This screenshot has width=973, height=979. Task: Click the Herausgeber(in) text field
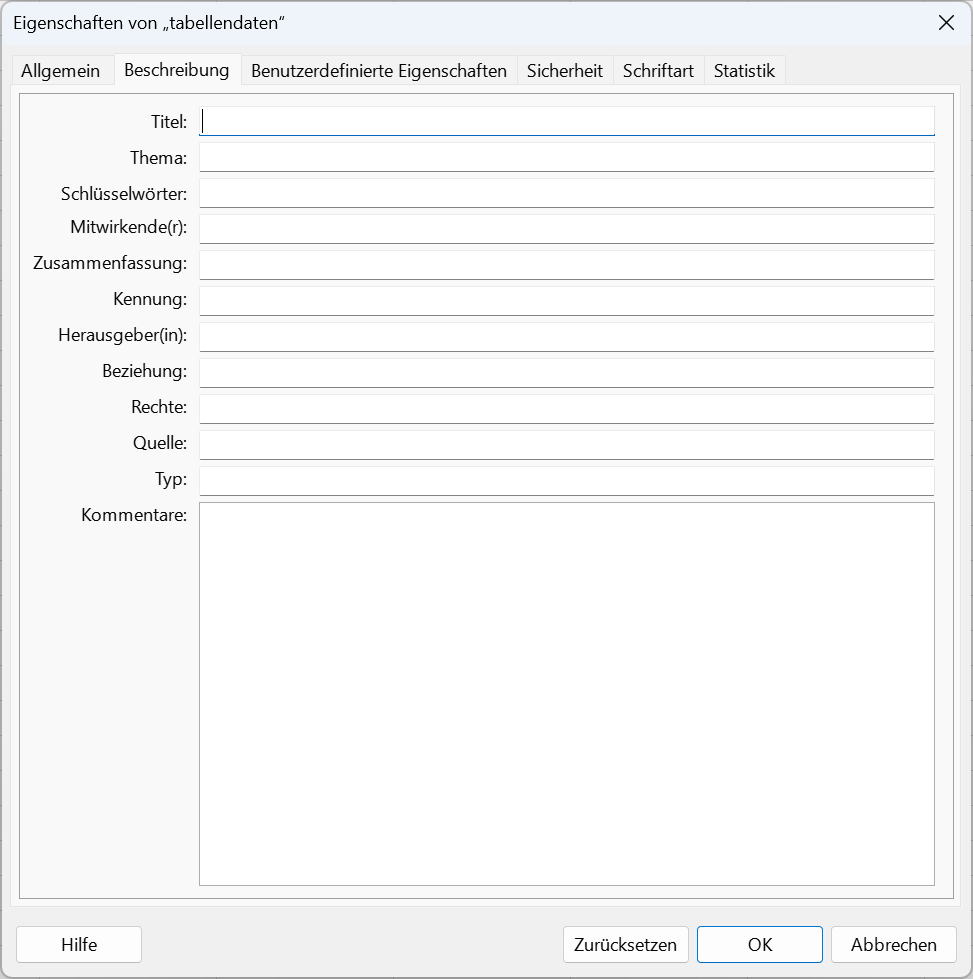point(567,337)
